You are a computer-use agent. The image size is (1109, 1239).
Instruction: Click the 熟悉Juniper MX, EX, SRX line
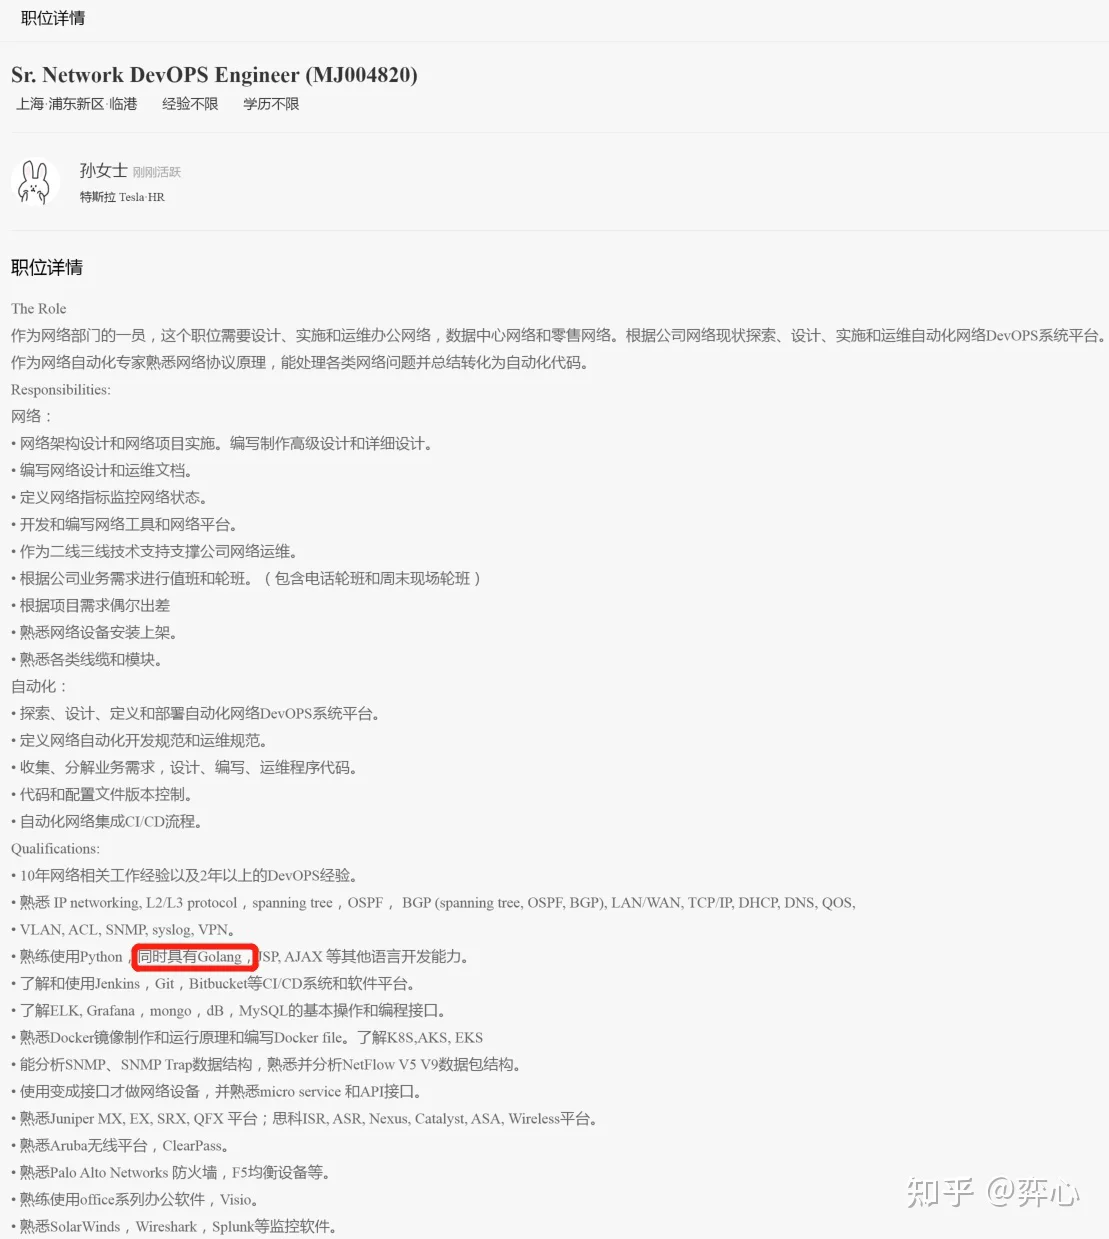(x=304, y=1119)
